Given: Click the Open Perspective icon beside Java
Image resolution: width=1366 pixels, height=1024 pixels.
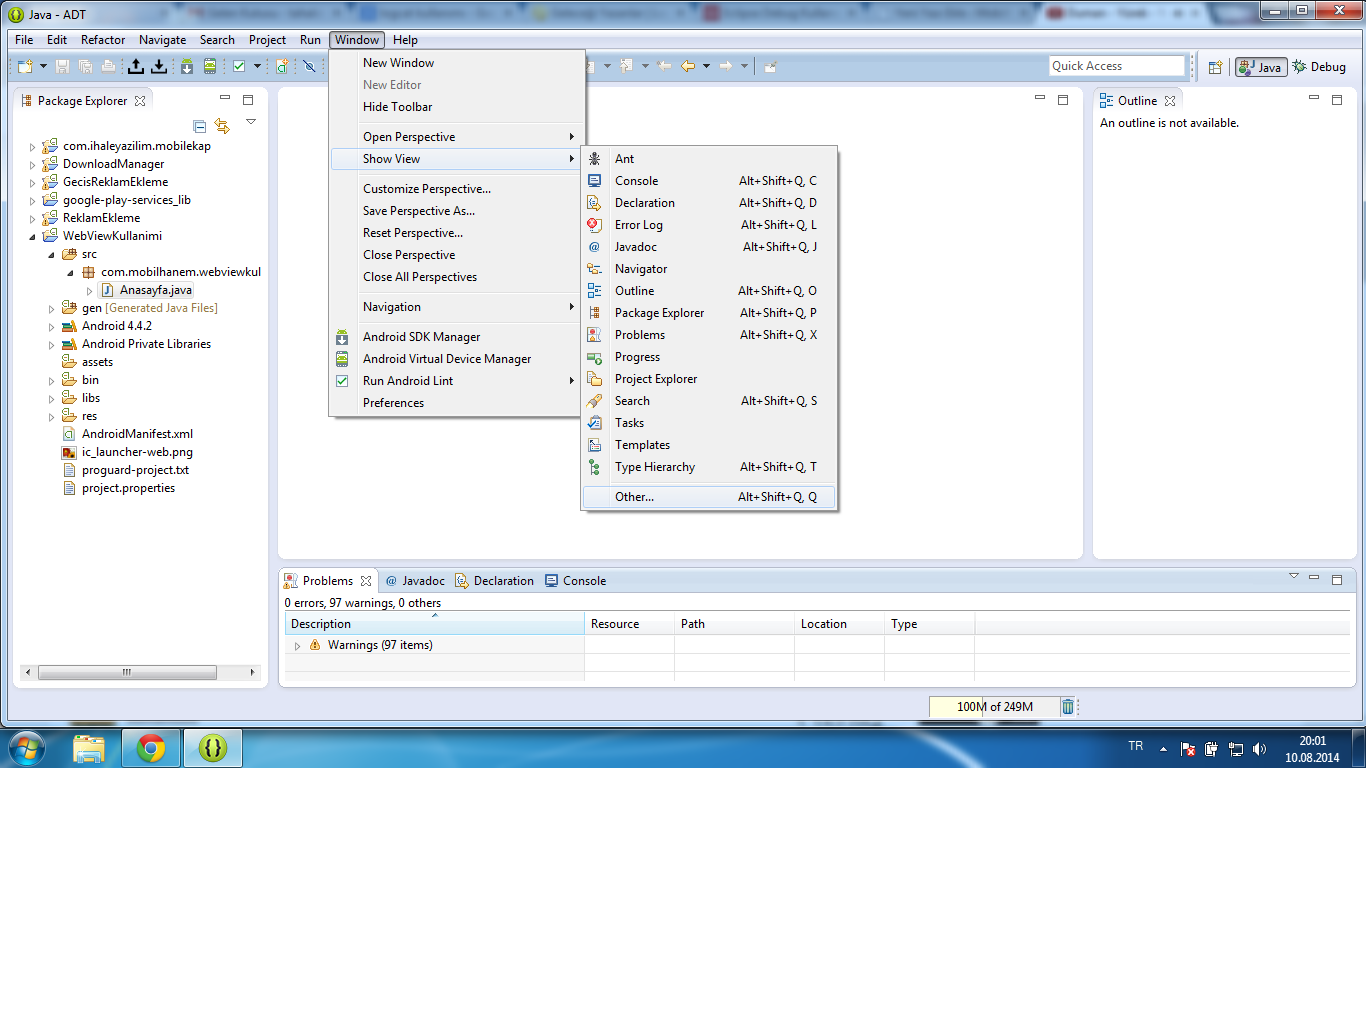Looking at the screenshot, I should [1215, 67].
